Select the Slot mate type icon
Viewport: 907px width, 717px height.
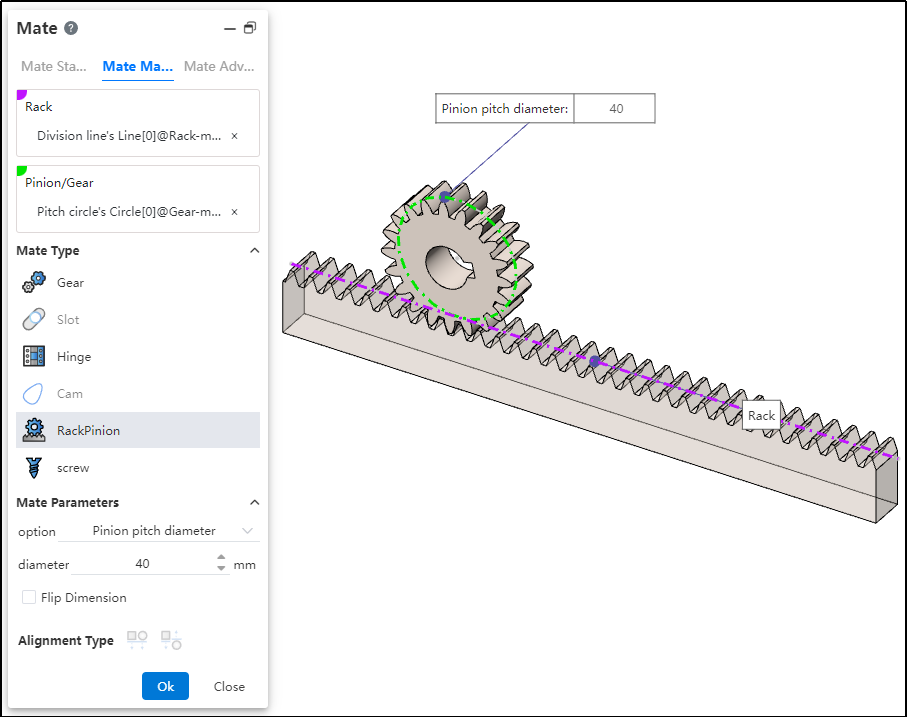(x=34, y=320)
